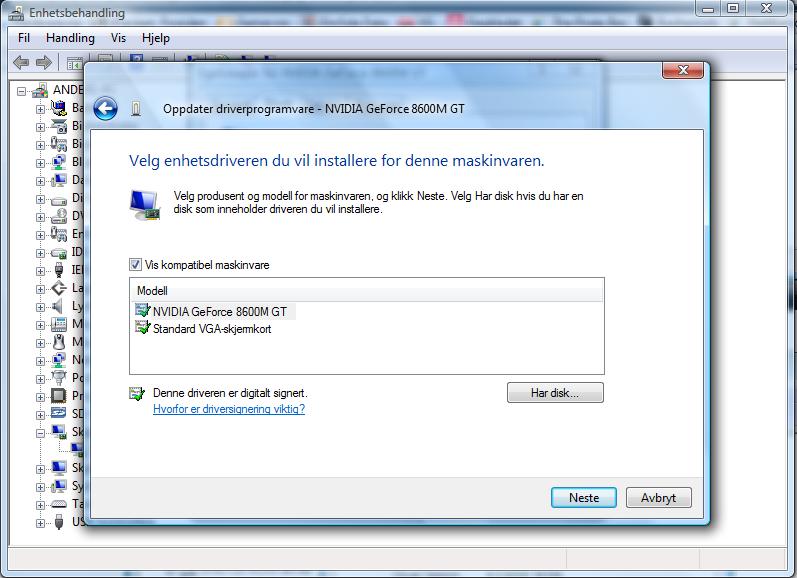The image size is (797, 578).
Task: Go back using the blue wizard arrow
Action: [105, 108]
